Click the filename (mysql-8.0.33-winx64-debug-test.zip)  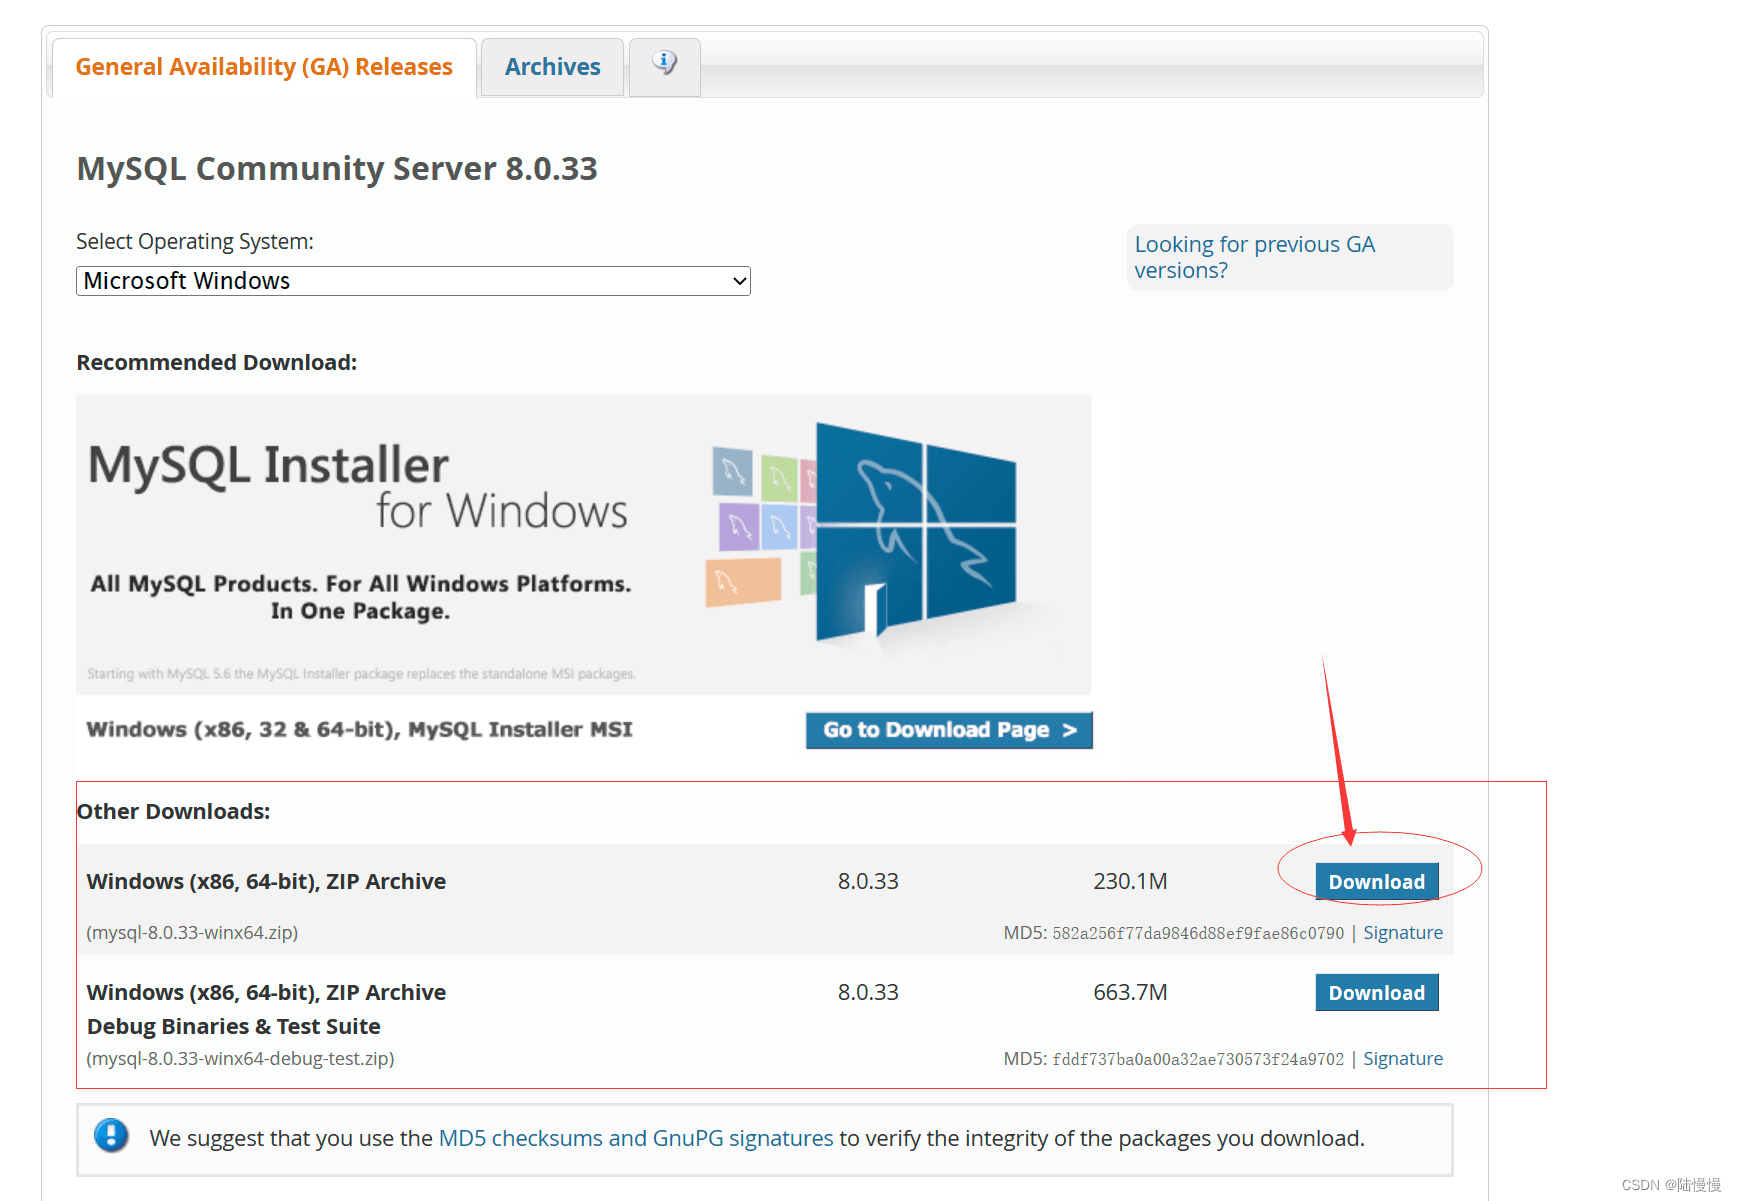pos(240,1059)
